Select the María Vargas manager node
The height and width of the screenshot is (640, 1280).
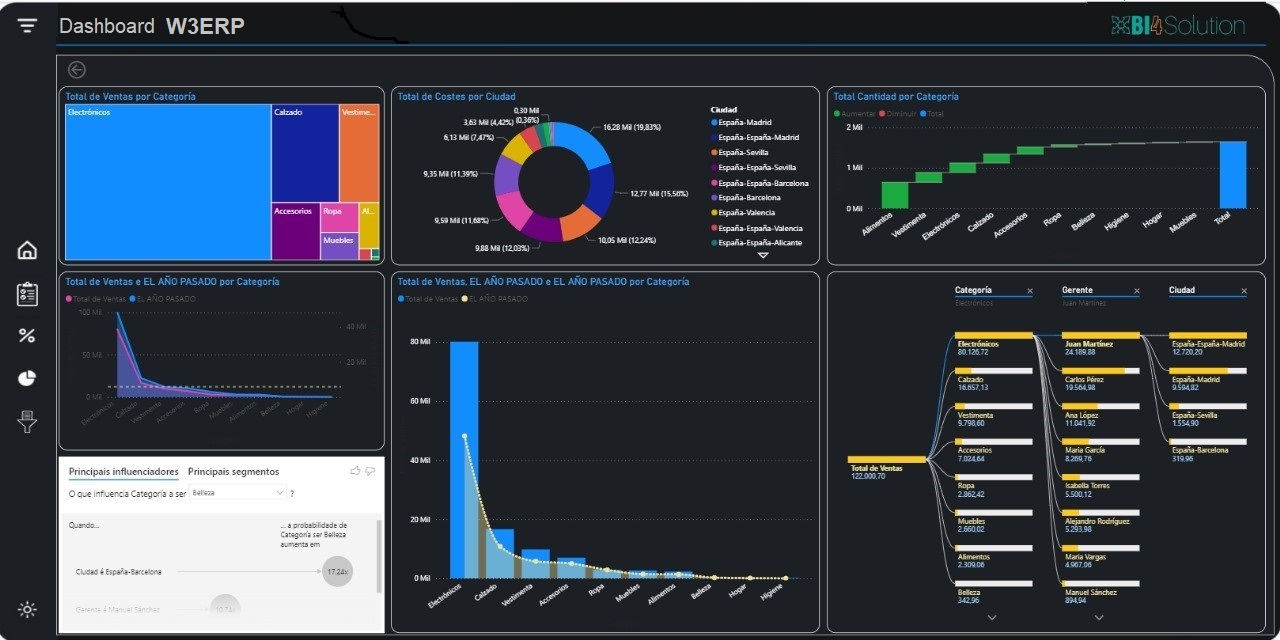tap(1100, 556)
